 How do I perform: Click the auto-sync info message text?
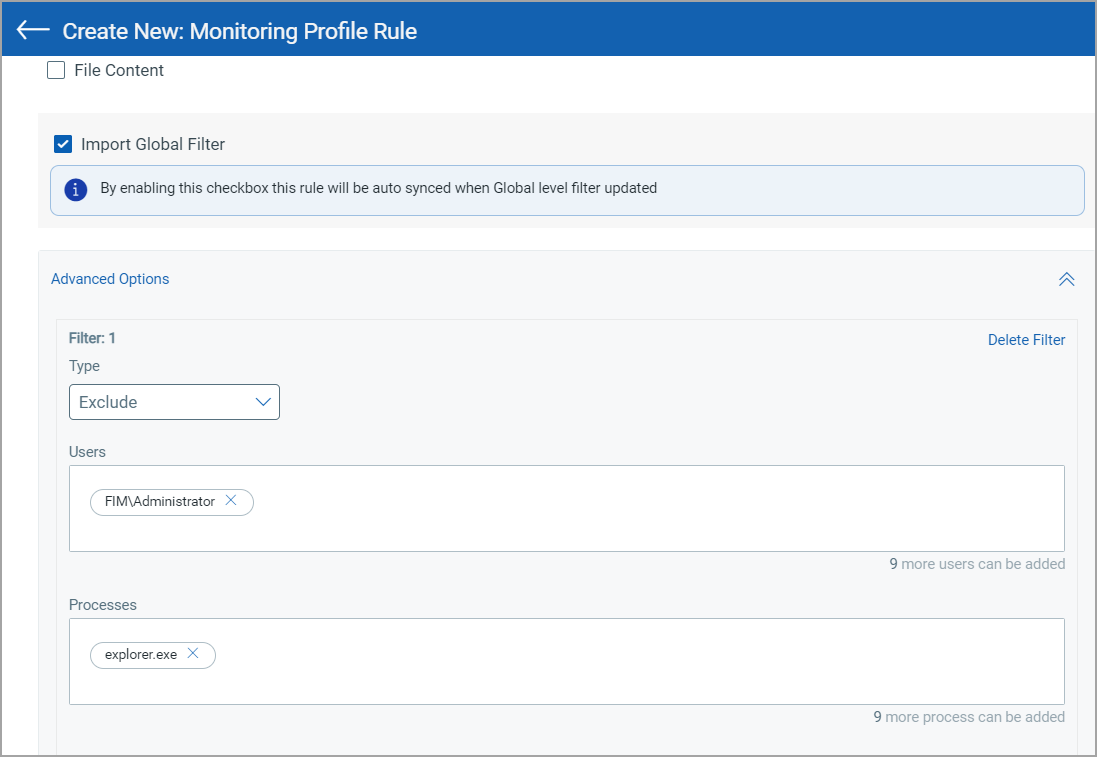[x=378, y=188]
